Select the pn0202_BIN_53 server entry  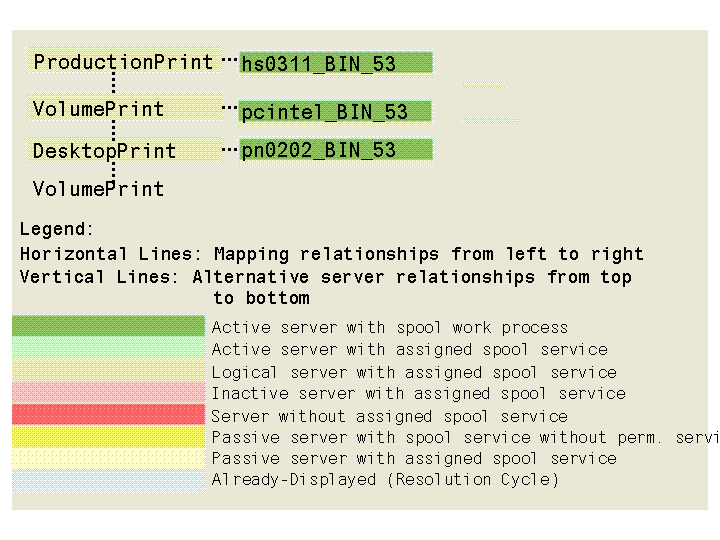coord(335,151)
